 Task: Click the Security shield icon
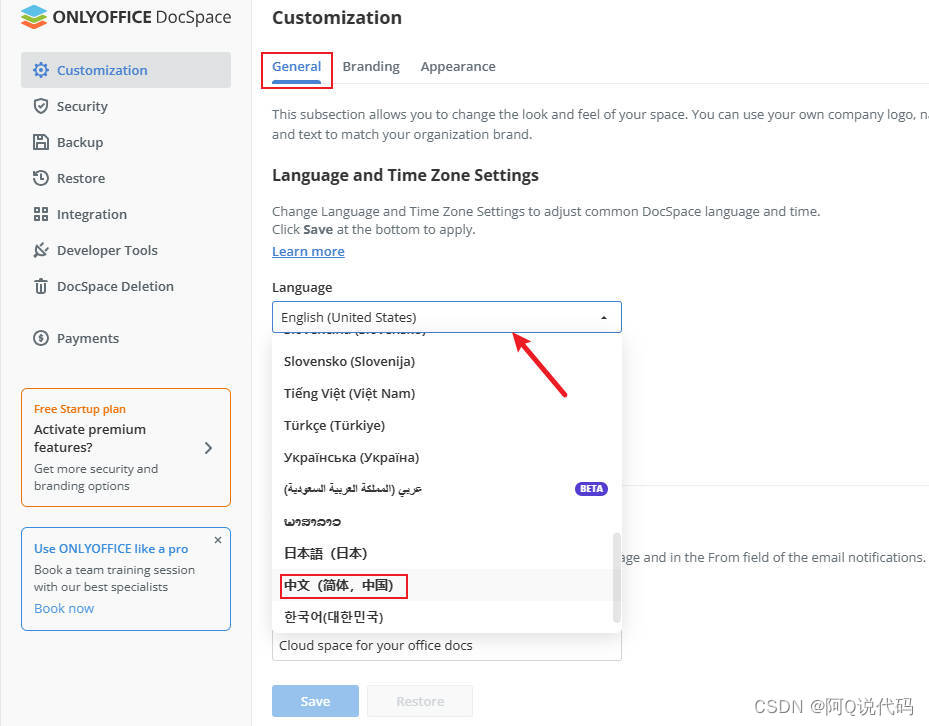tap(41, 106)
